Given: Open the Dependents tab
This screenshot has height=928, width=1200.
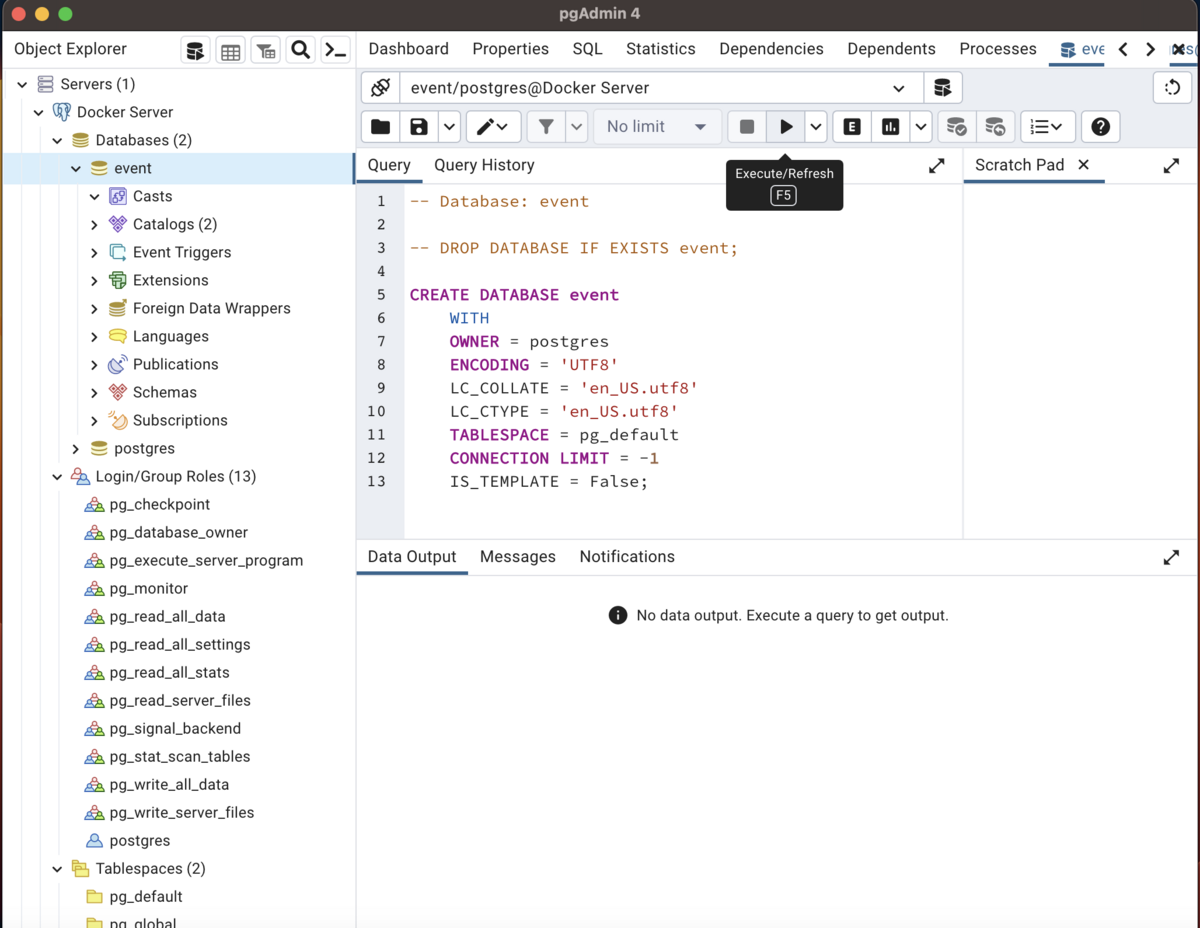Looking at the screenshot, I should 891,49.
